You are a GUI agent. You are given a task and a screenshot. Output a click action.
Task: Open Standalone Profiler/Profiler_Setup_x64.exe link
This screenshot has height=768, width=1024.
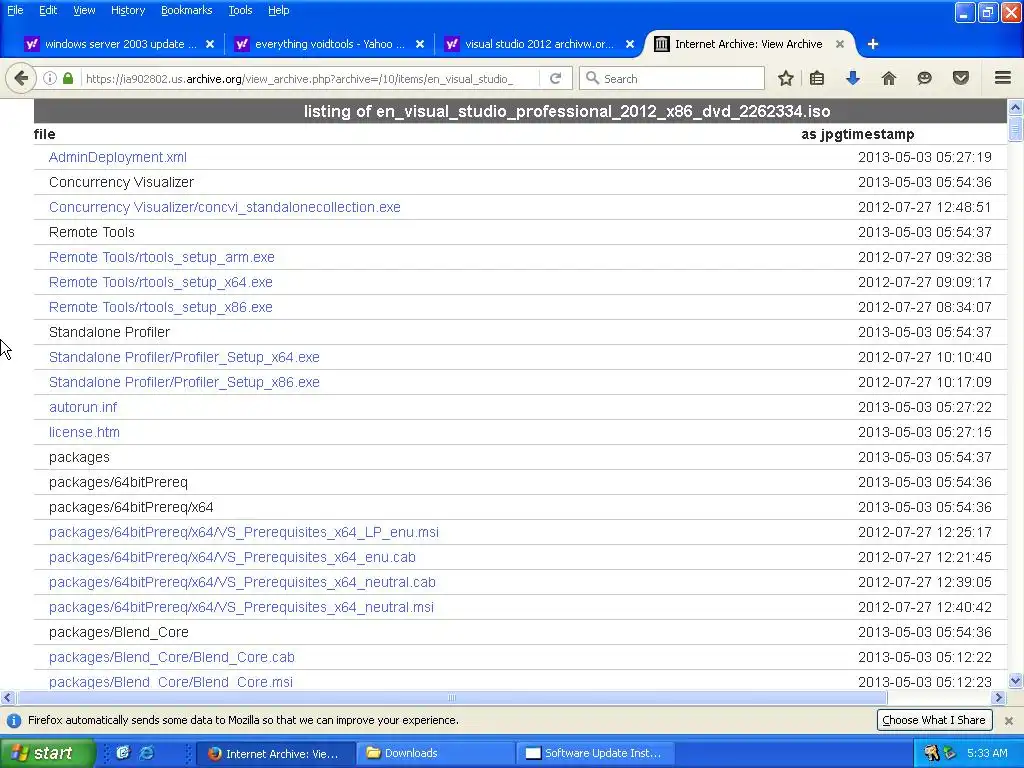point(184,357)
